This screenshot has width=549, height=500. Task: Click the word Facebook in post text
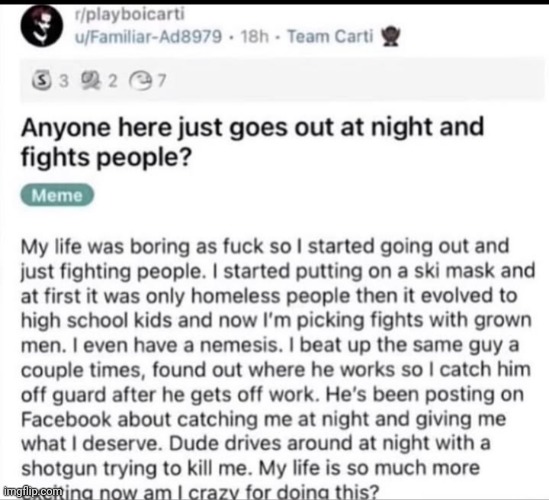[x=66, y=419]
